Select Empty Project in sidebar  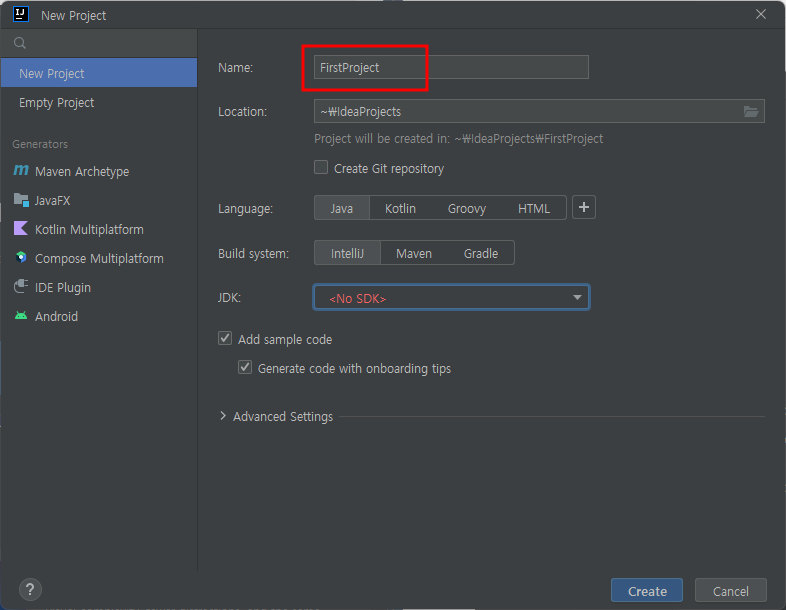99,102
